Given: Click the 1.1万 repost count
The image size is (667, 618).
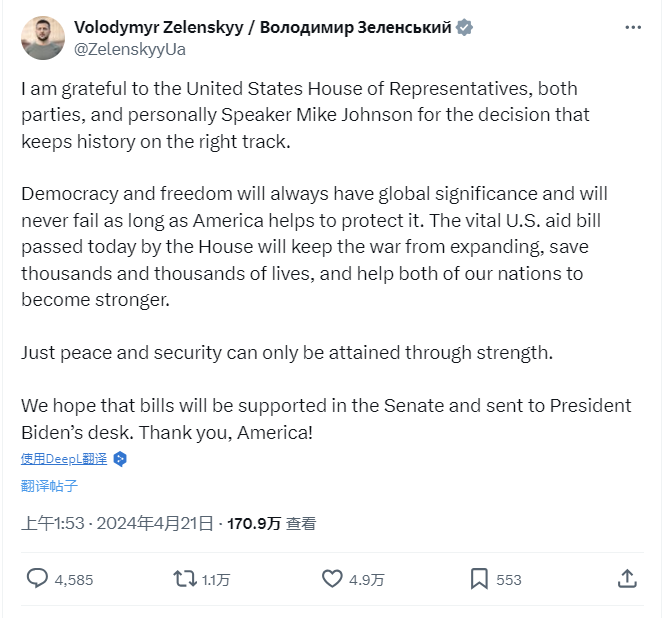Looking at the screenshot, I should pyautogui.click(x=216, y=579).
